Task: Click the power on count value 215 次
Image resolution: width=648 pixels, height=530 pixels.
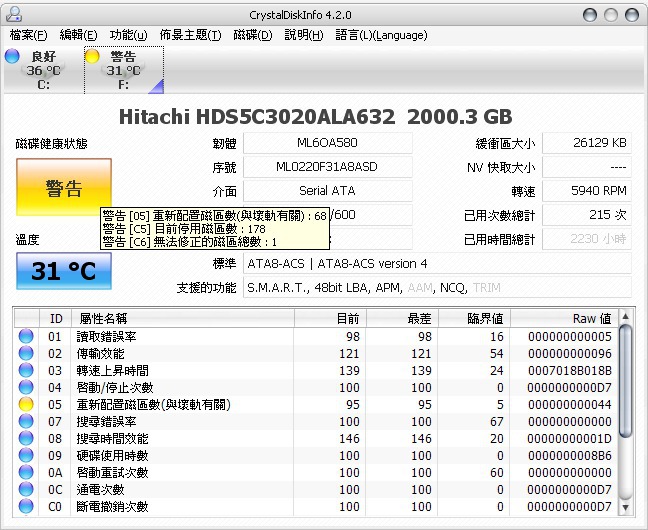Action: point(586,215)
